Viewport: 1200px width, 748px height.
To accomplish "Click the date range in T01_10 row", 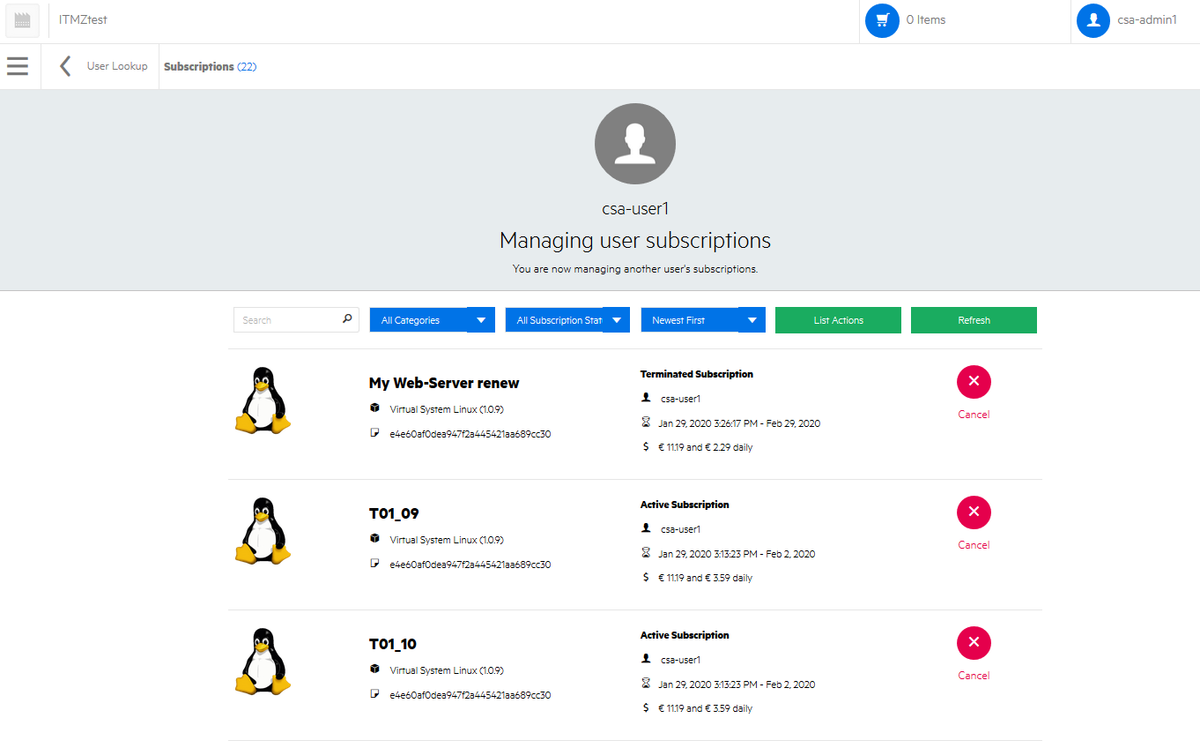I will pyautogui.click(x=736, y=684).
